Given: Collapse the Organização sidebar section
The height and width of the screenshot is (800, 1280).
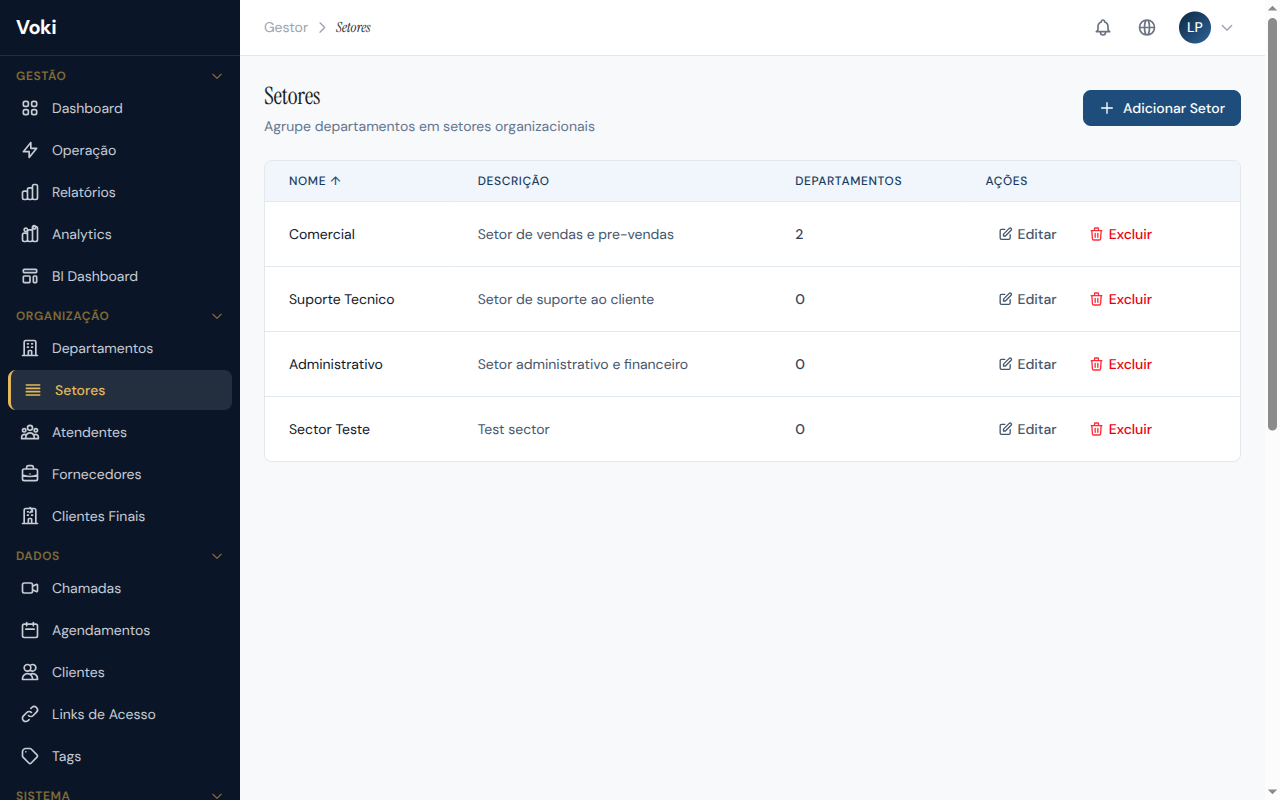Looking at the screenshot, I should pos(217,316).
